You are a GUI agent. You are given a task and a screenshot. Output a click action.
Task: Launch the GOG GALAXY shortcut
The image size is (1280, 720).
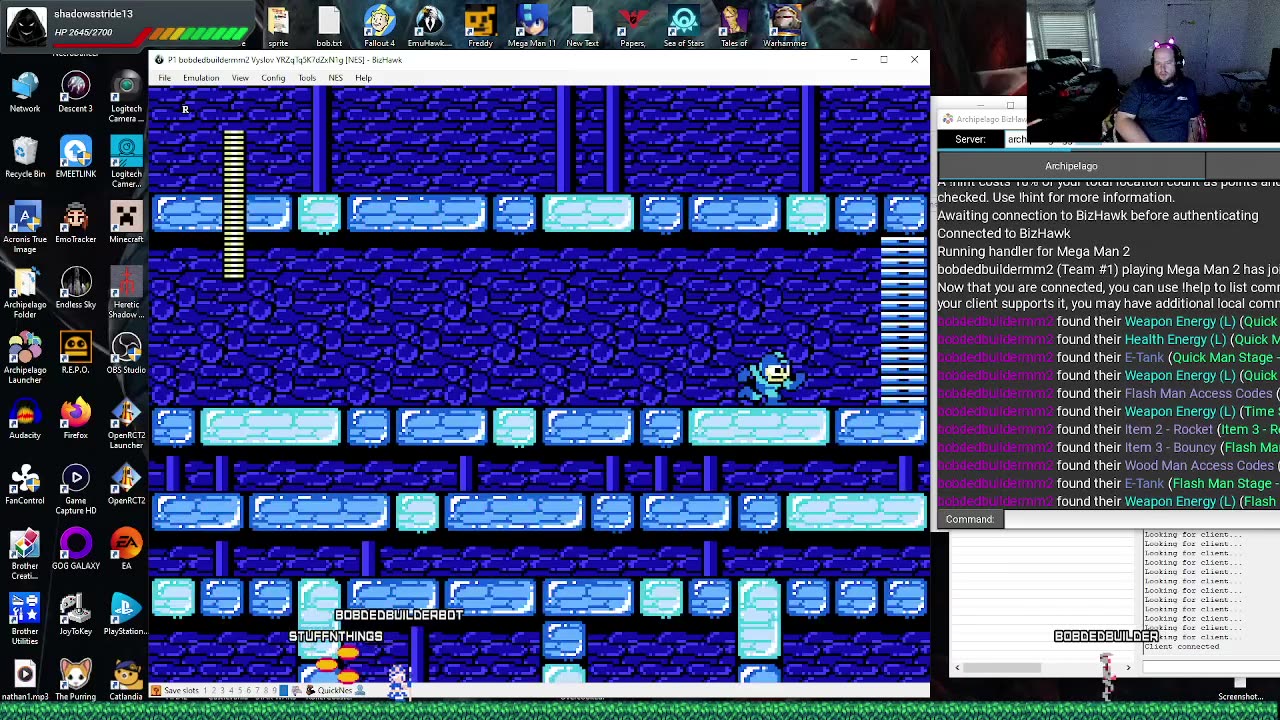click(76, 550)
